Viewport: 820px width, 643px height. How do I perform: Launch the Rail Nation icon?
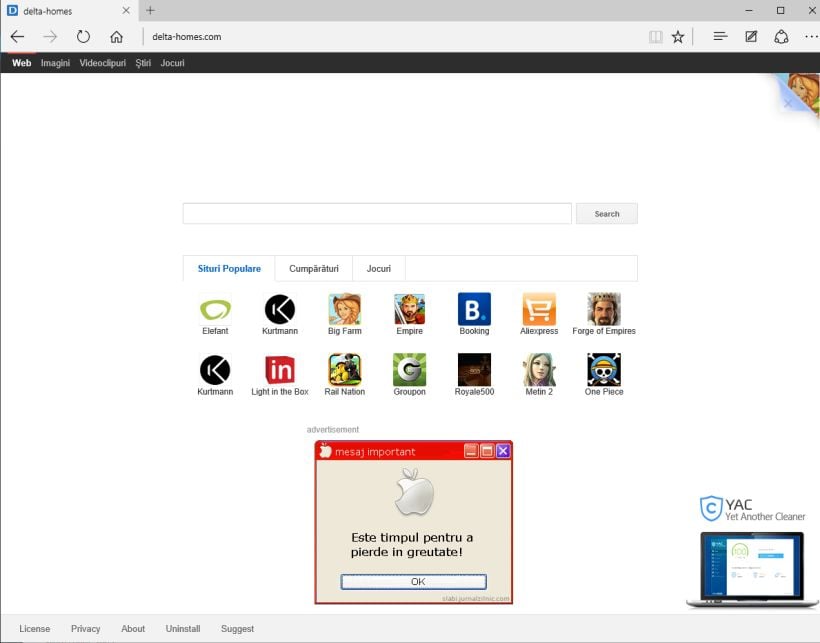point(345,370)
